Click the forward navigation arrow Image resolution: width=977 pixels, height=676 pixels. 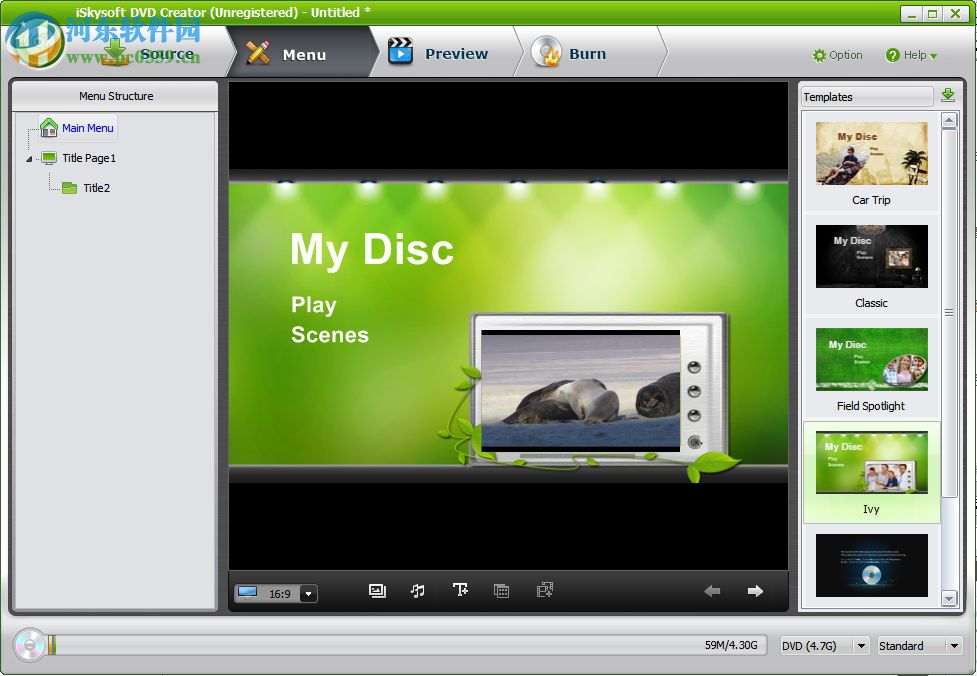tap(755, 590)
